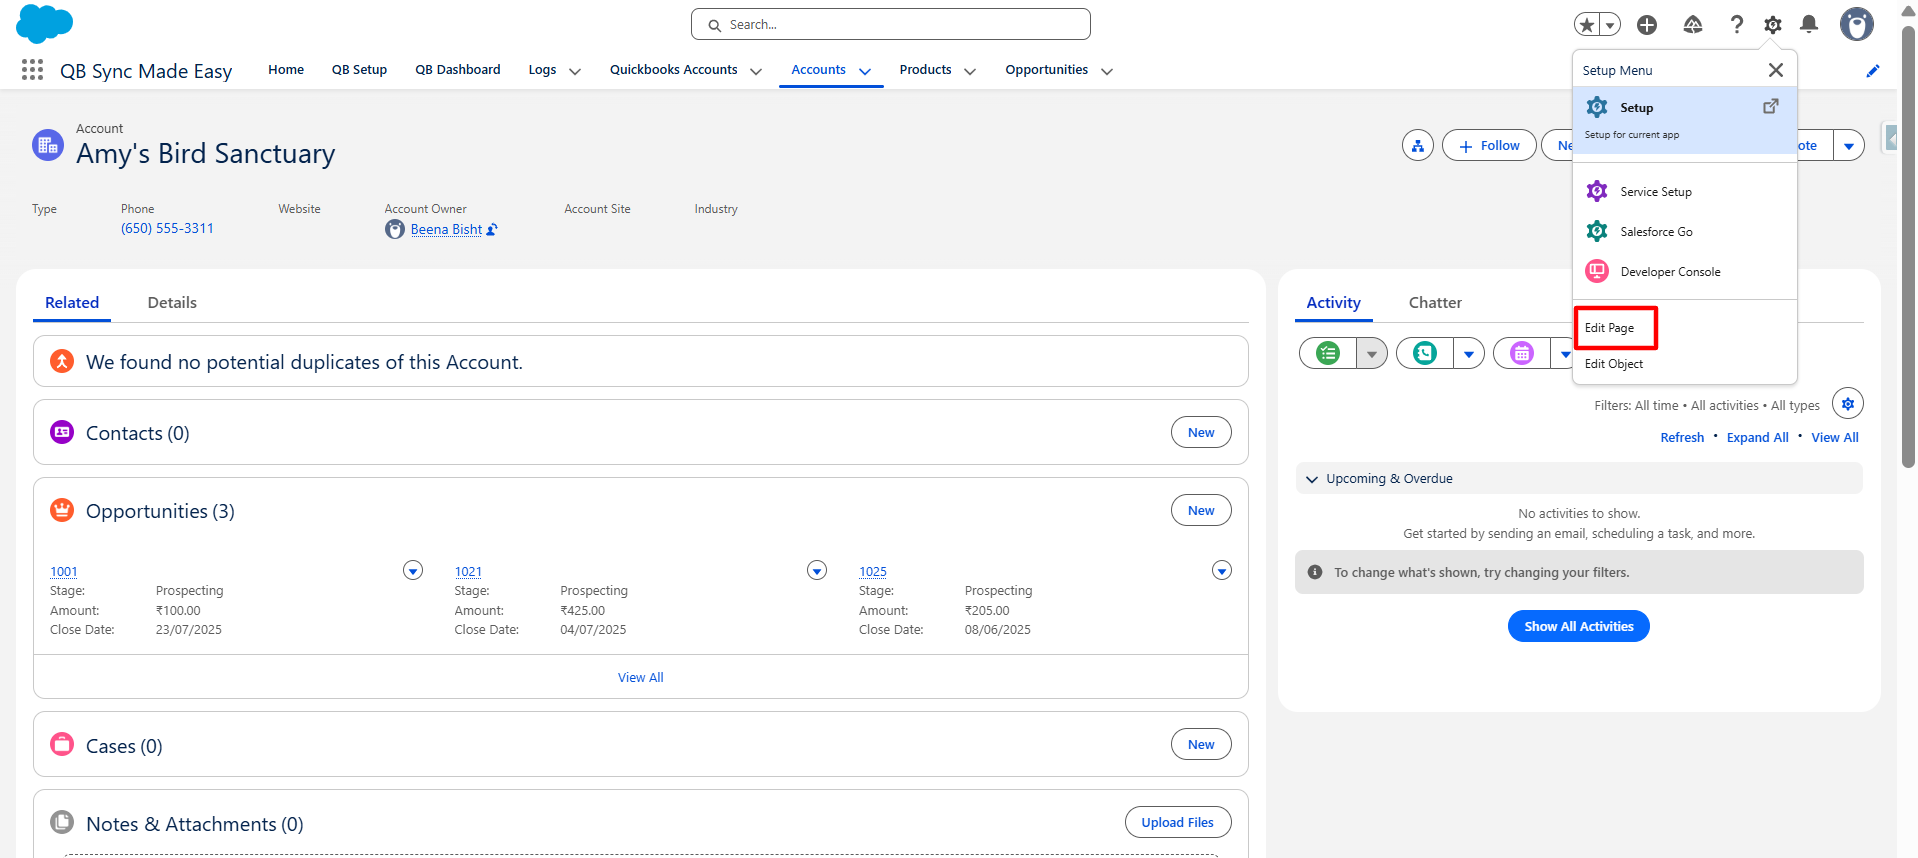
Task: Expand the Logs navigation dropdown
Action: pyautogui.click(x=575, y=71)
